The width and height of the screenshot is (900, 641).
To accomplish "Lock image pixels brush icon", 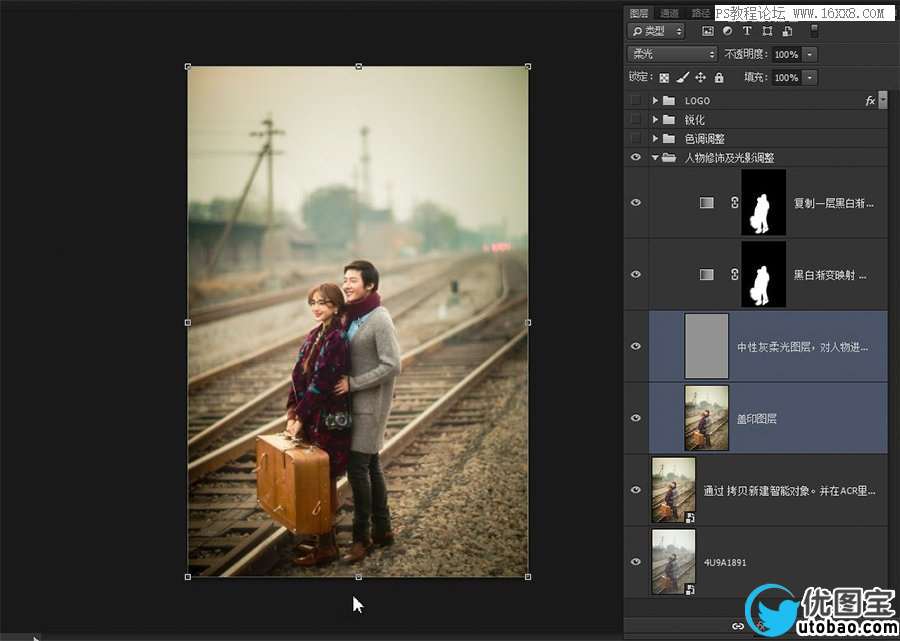I will pyautogui.click(x=682, y=78).
